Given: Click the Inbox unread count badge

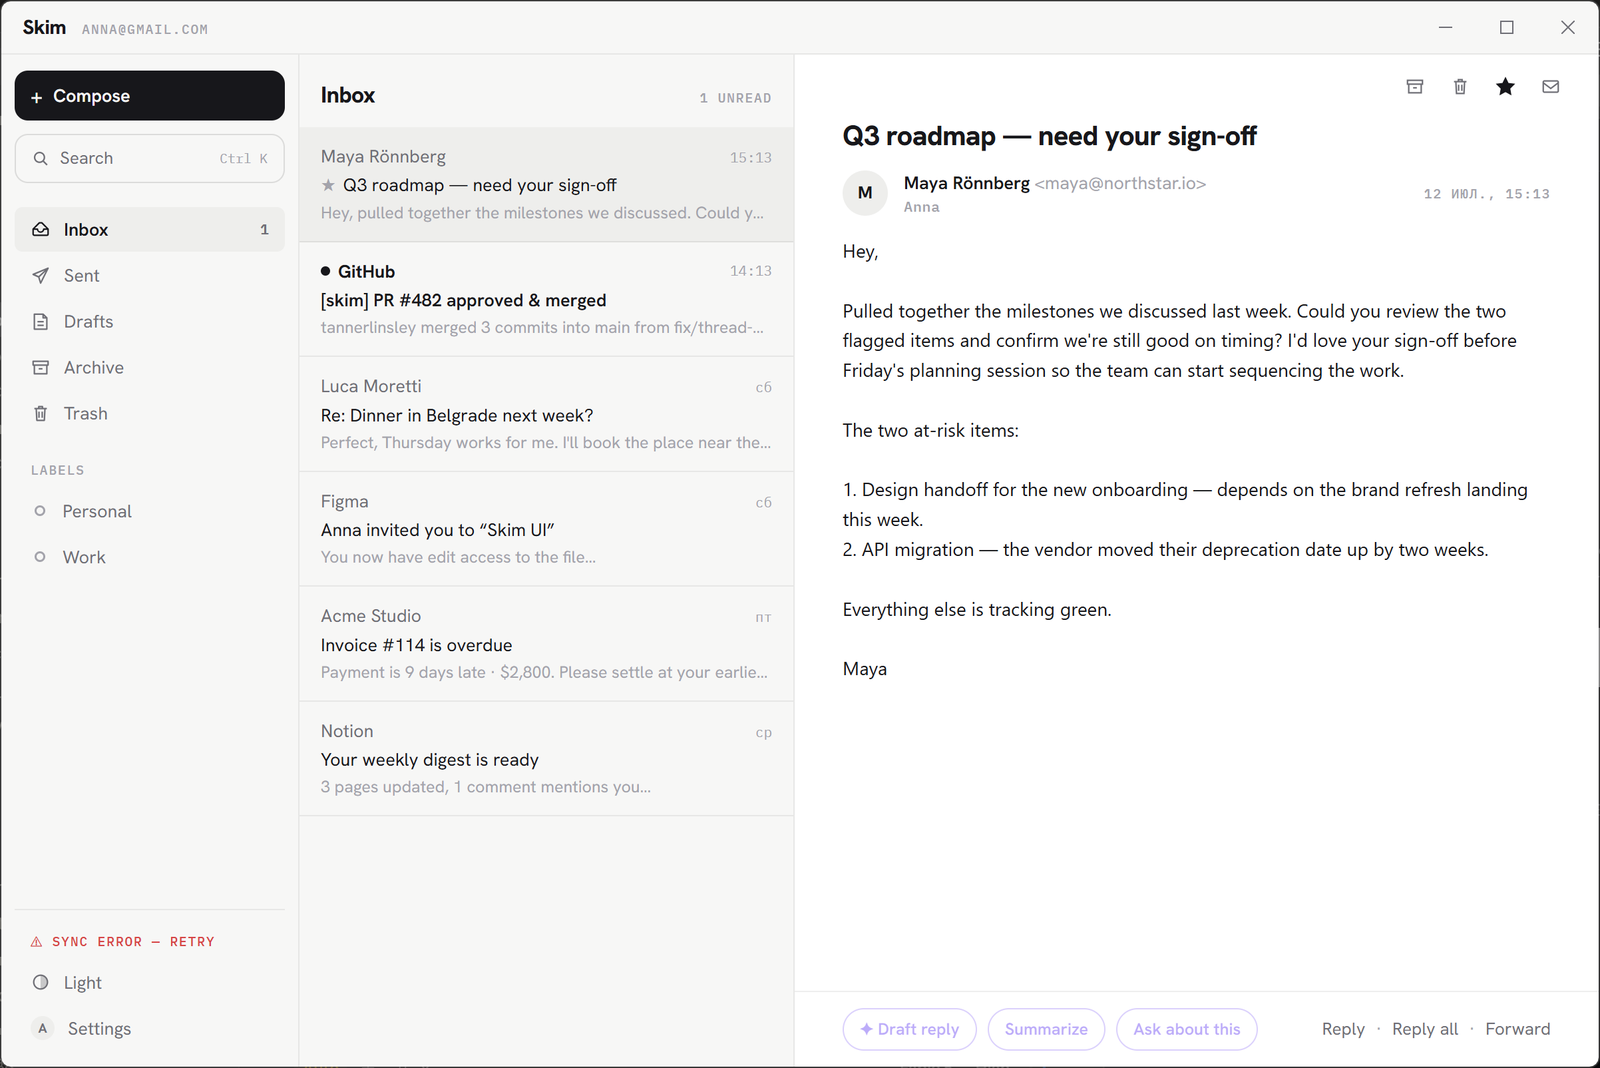Looking at the screenshot, I should tap(264, 230).
